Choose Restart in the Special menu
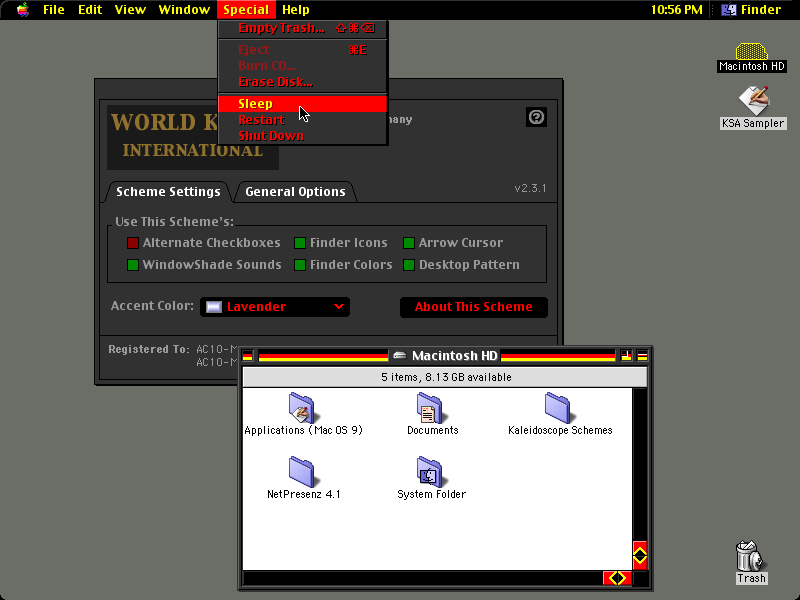The width and height of the screenshot is (800, 600). [303, 120]
